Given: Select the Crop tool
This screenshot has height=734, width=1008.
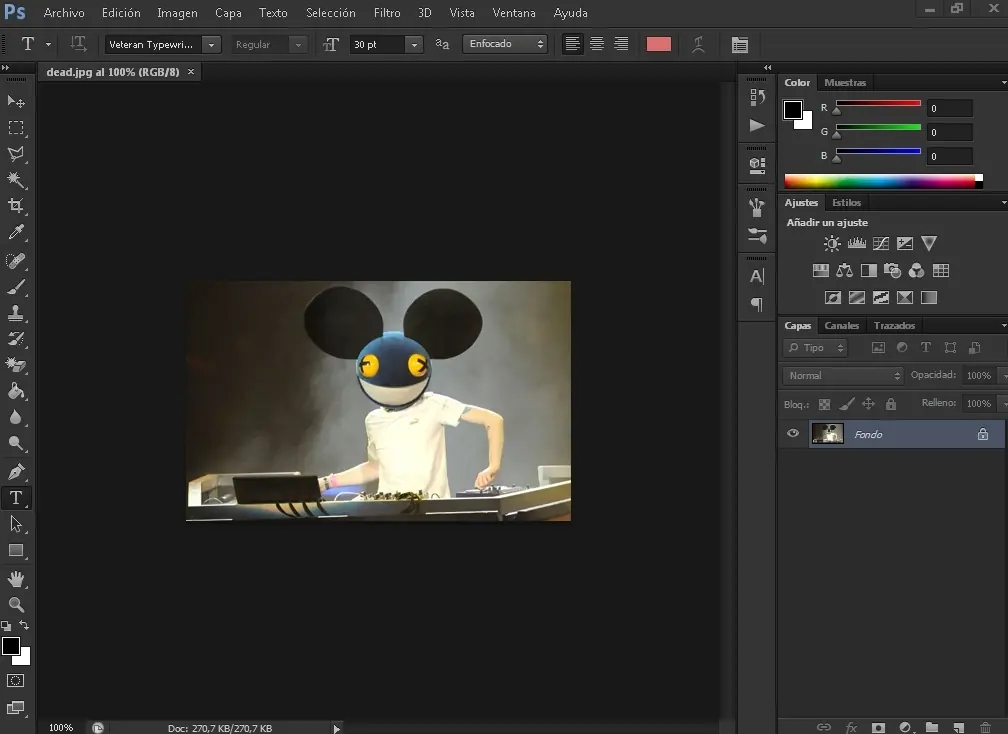Looking at the screenshot, I should [16, 206].
